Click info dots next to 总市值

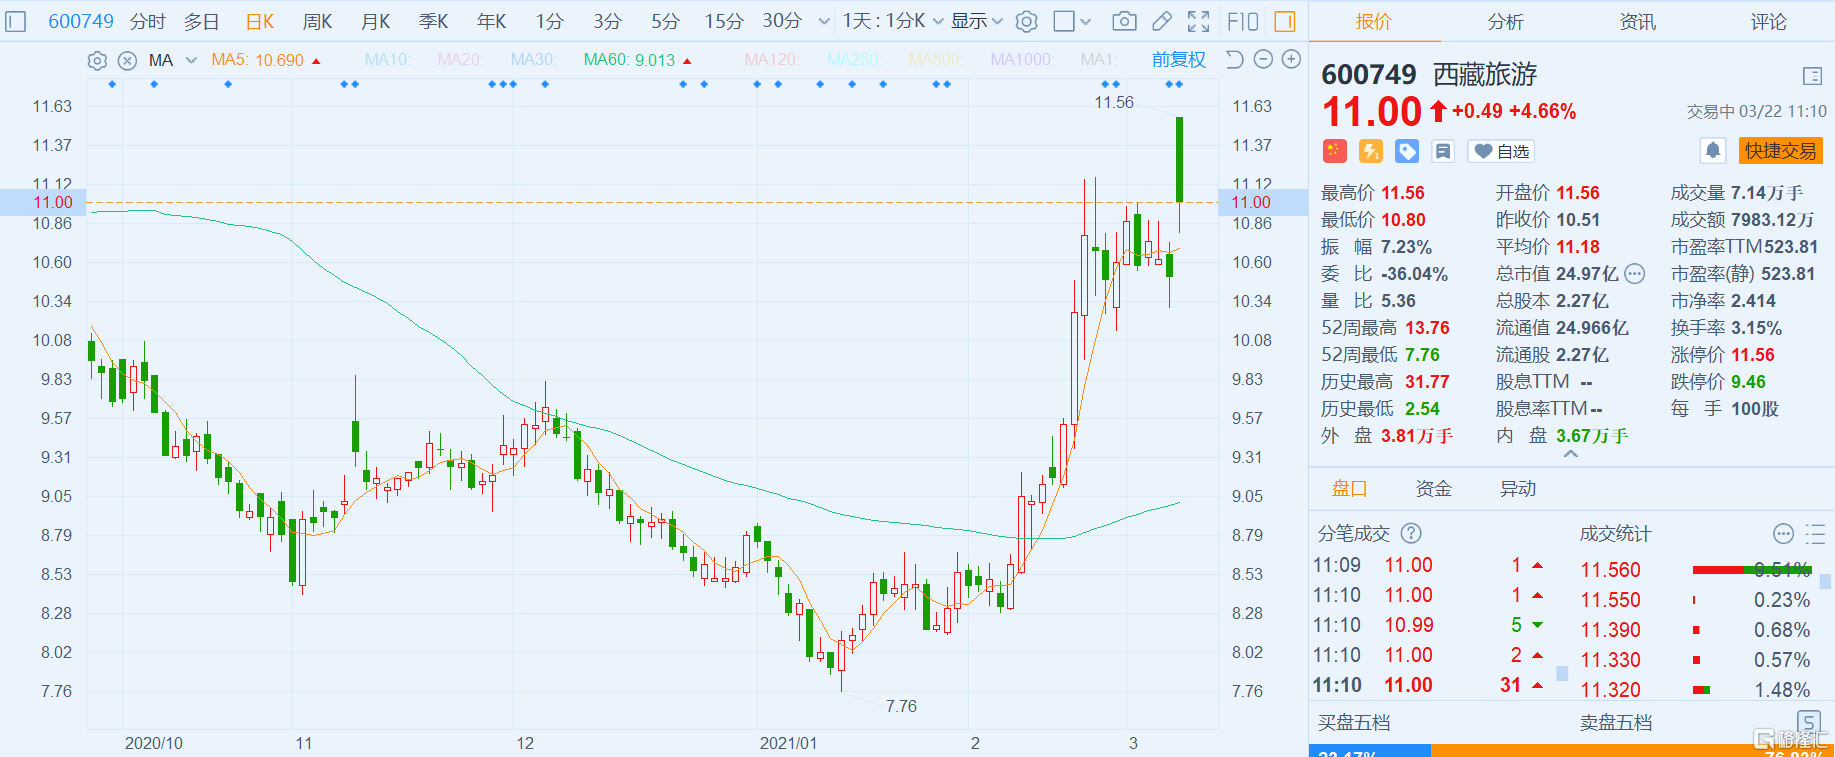tap(1635, 274)
